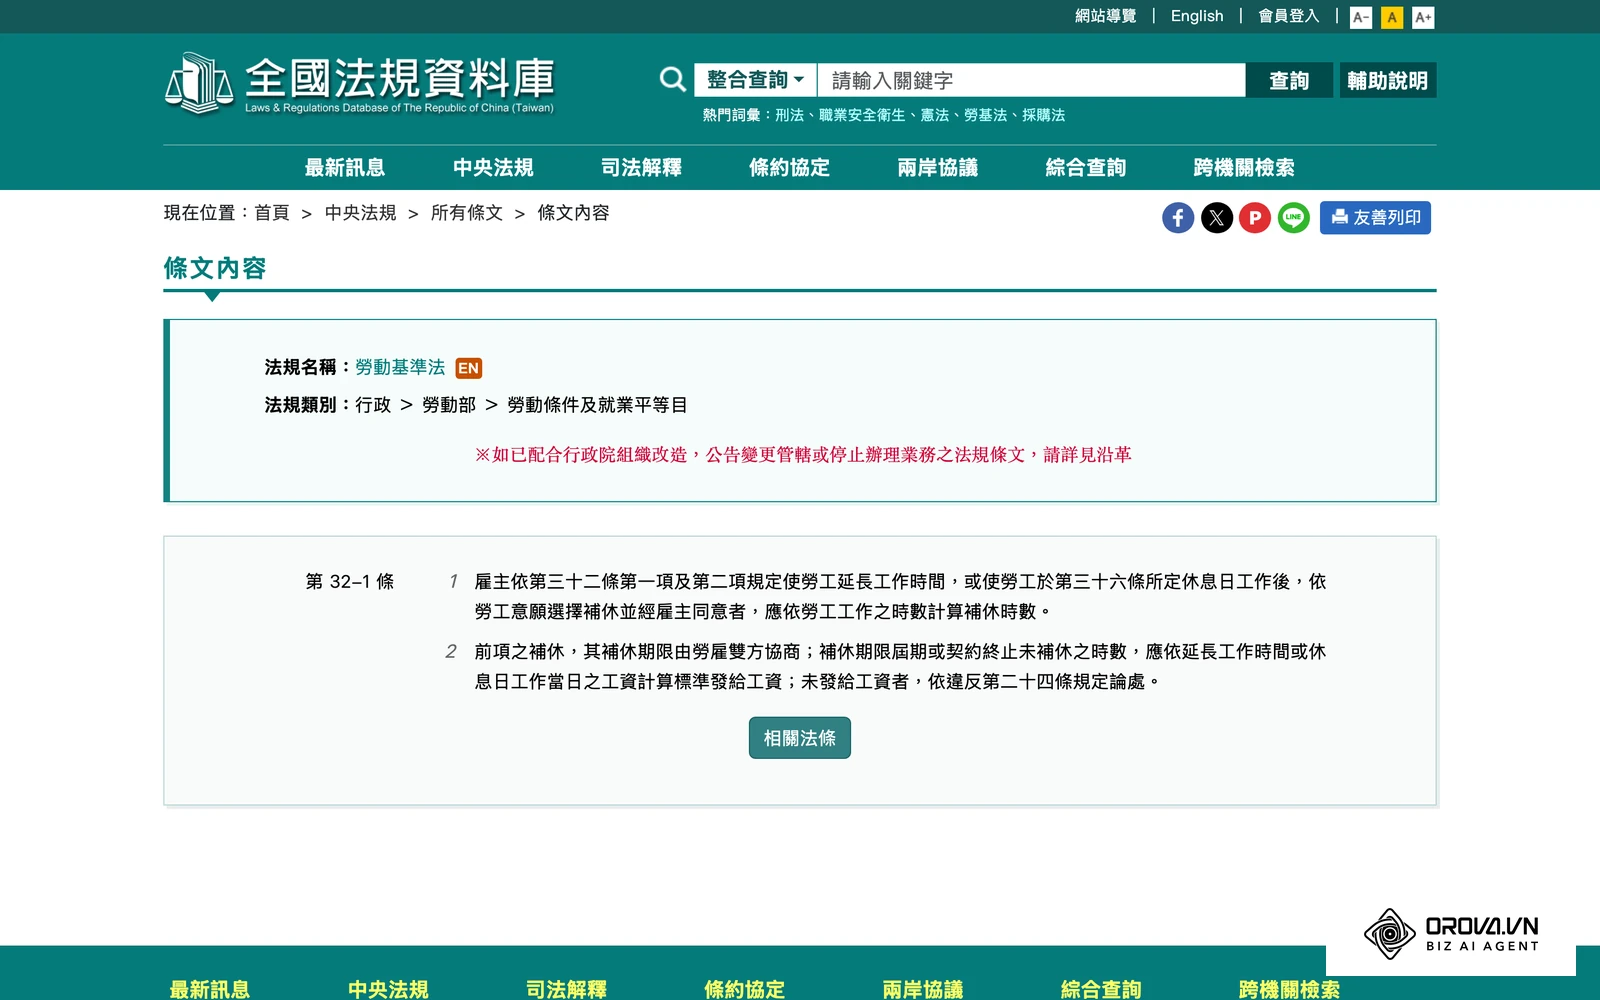The width and height of the screenshot is (1600, 1000).
Task: Open the 友善列印 print-friendly view
Action: 1375,218
